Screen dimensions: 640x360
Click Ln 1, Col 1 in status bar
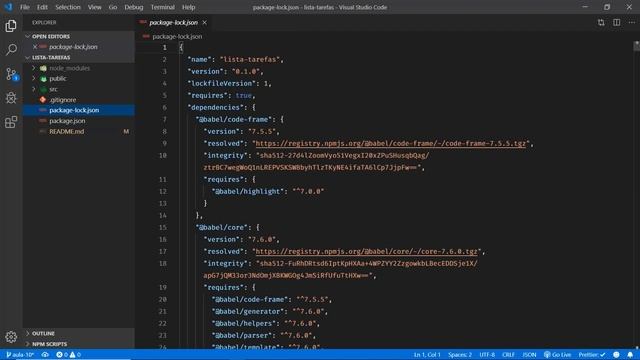[427, 355]
